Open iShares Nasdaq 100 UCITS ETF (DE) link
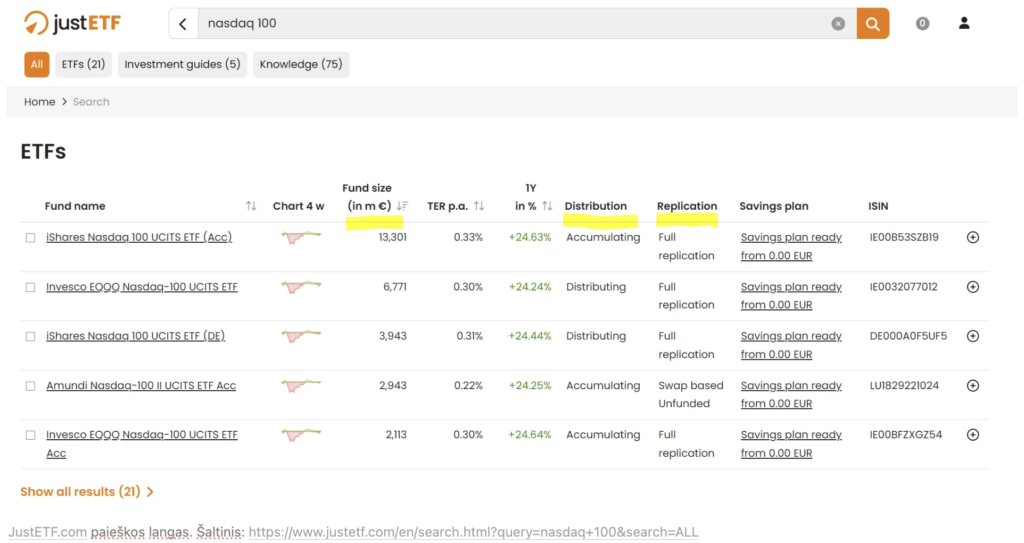 coord(135,336)
